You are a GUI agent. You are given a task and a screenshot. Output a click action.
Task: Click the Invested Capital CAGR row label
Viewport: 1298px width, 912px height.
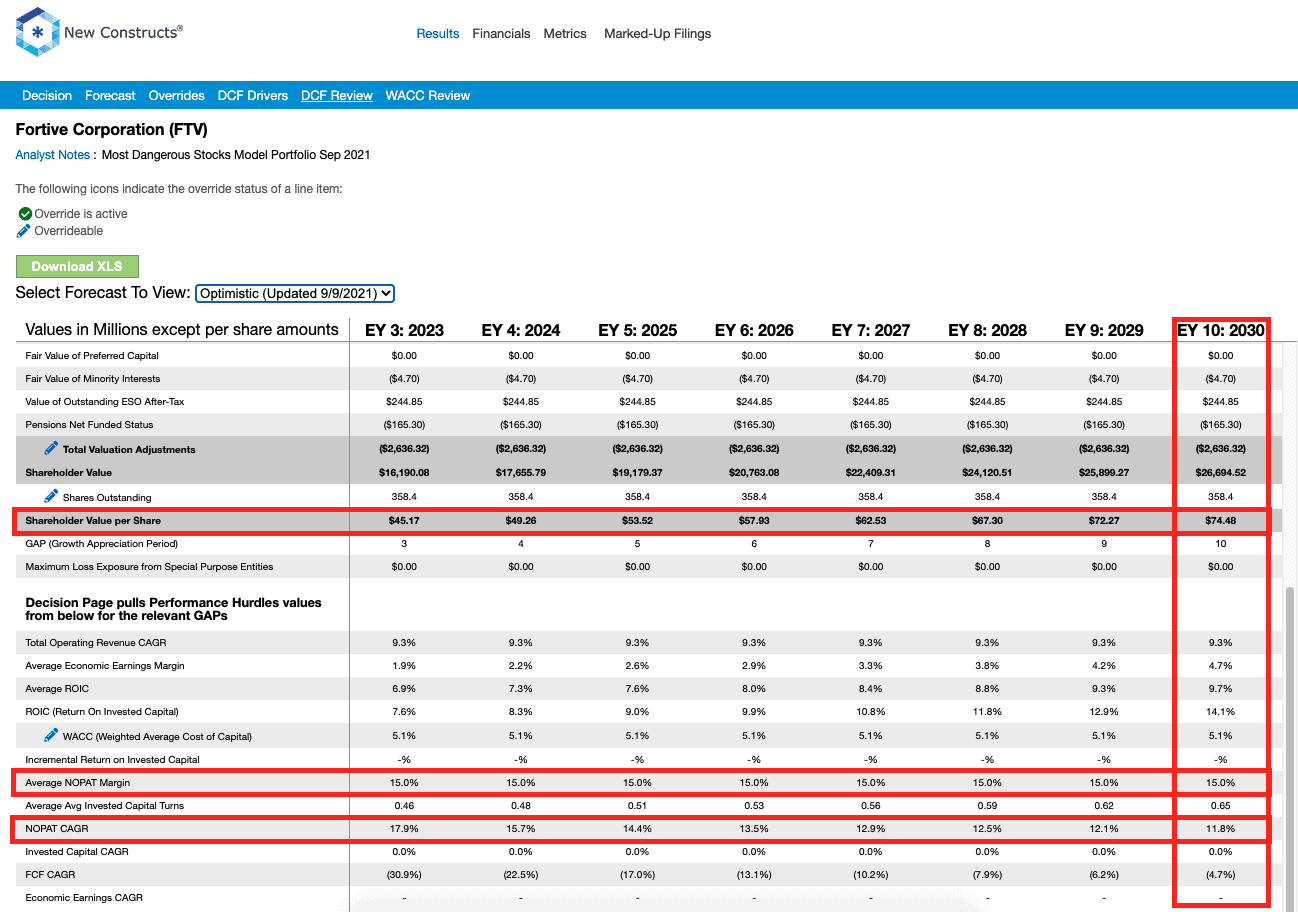point(77,852)
